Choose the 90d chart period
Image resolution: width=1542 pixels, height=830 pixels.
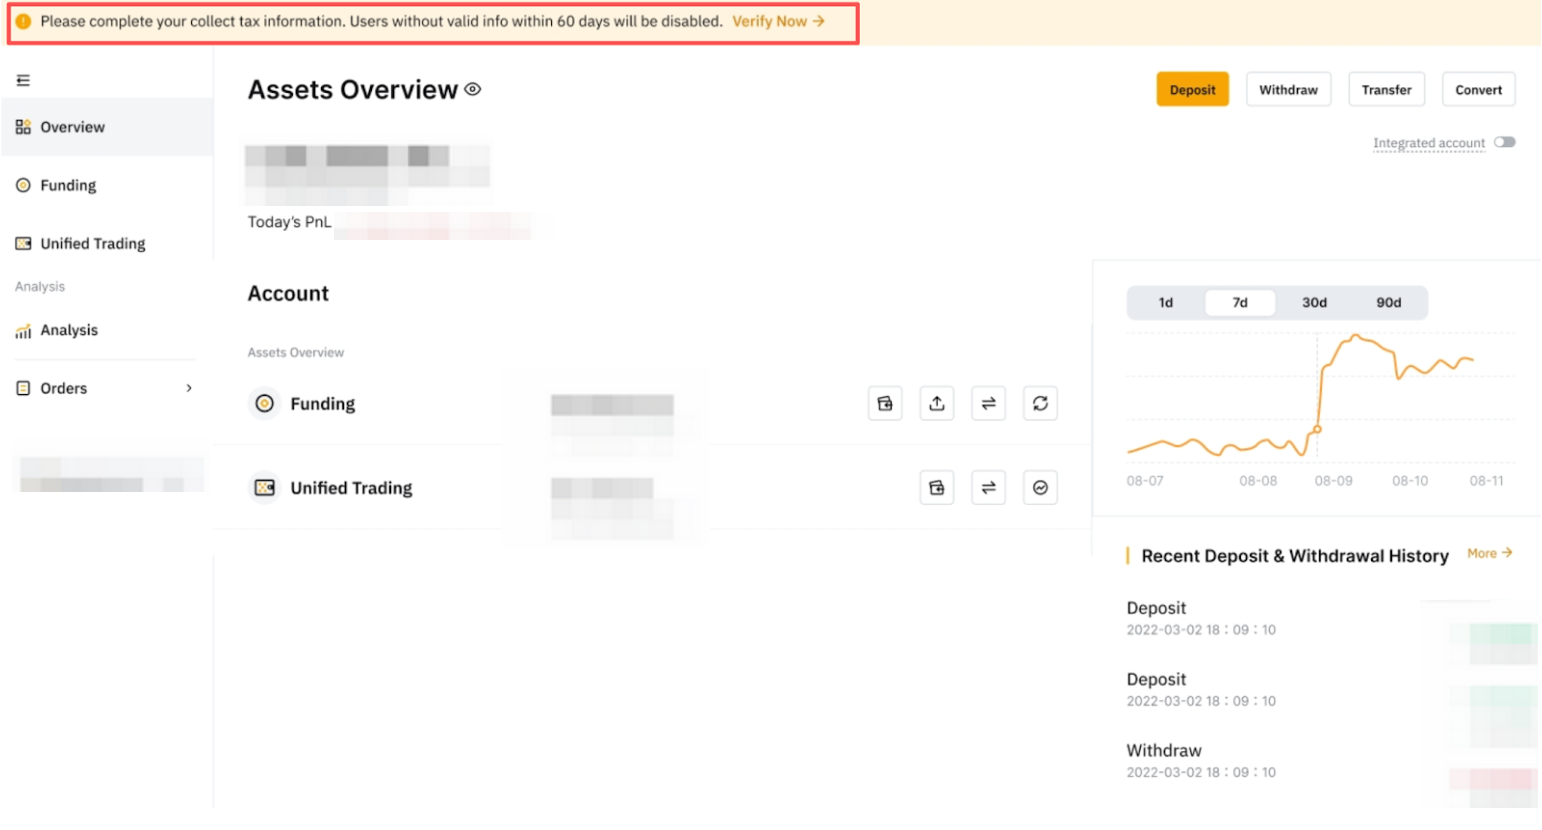[x=1388, y=303]
